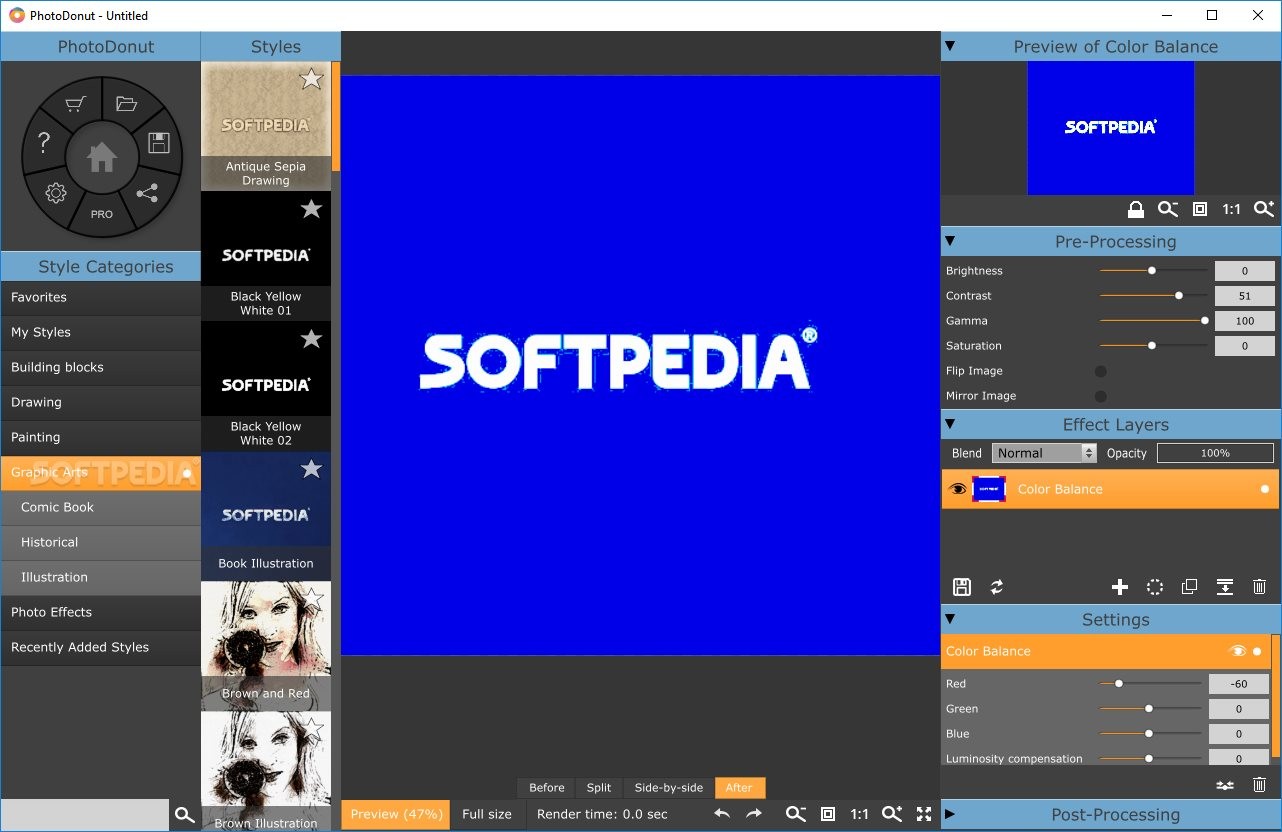Adjust the Contrast slider

click(1153, 296)
